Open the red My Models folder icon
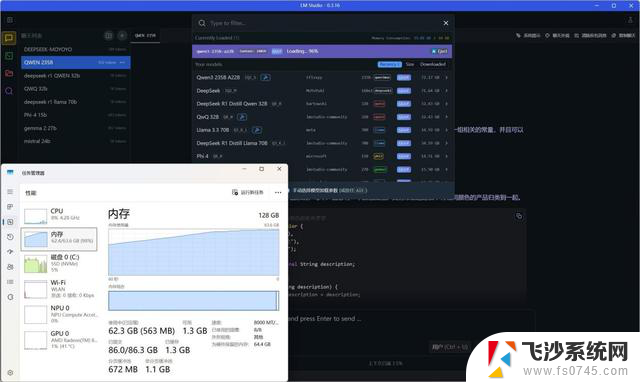 [x=9, y=73]
